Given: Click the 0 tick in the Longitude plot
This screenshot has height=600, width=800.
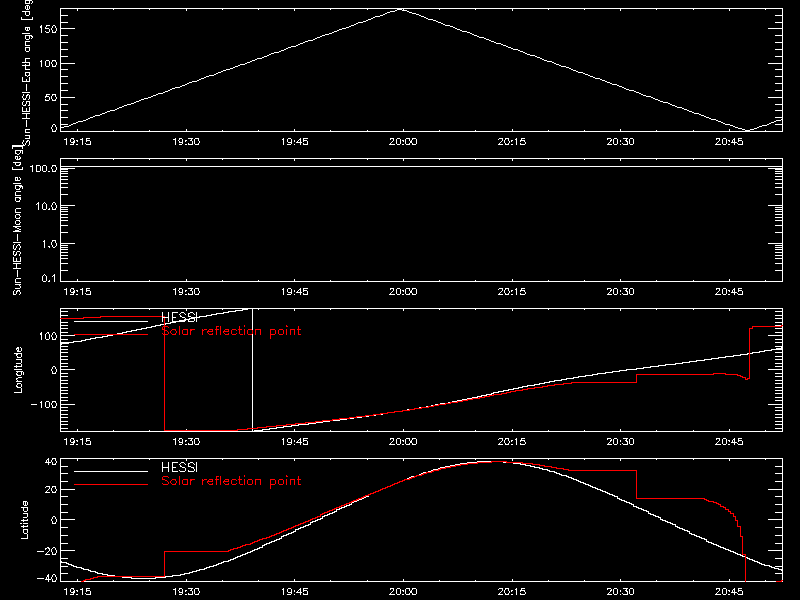Looking at the screenshot, I should [54, 370].
